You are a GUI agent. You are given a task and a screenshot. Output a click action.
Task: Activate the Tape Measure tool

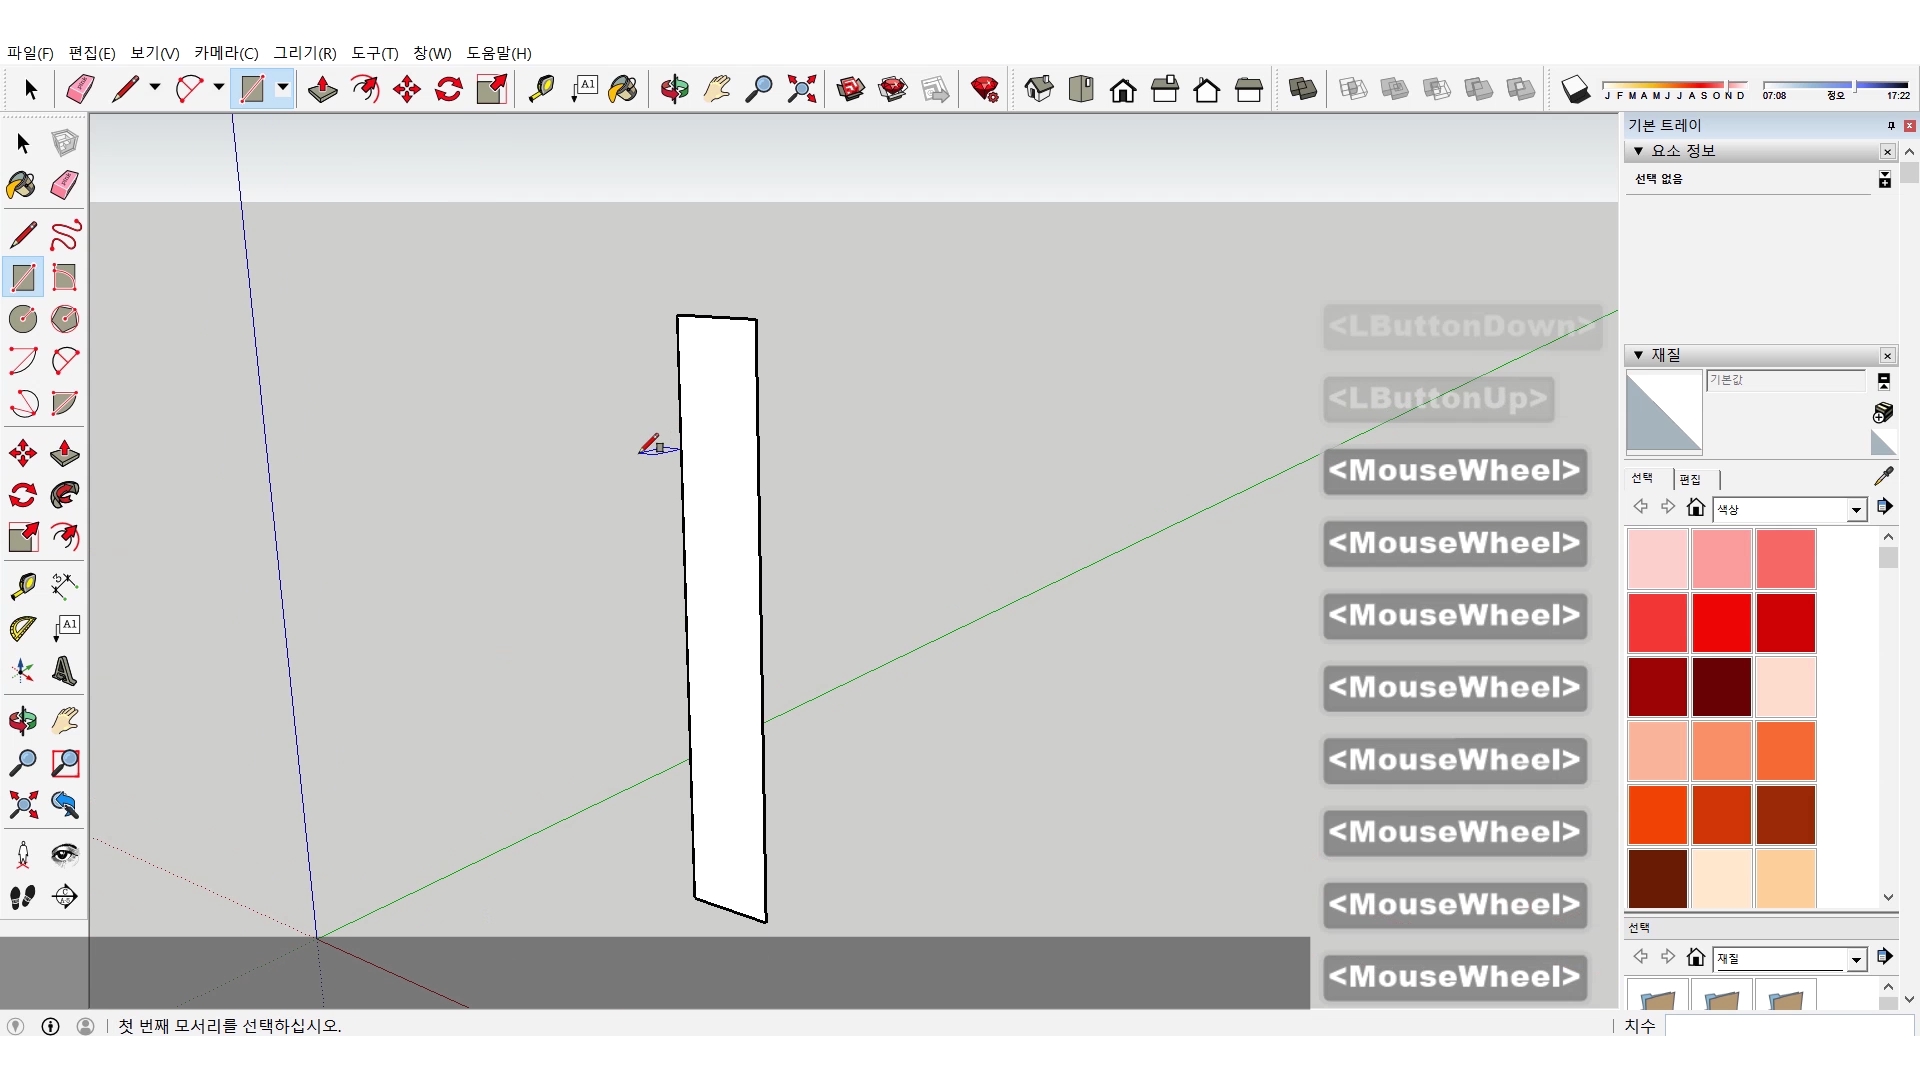[x=541, y=90]
